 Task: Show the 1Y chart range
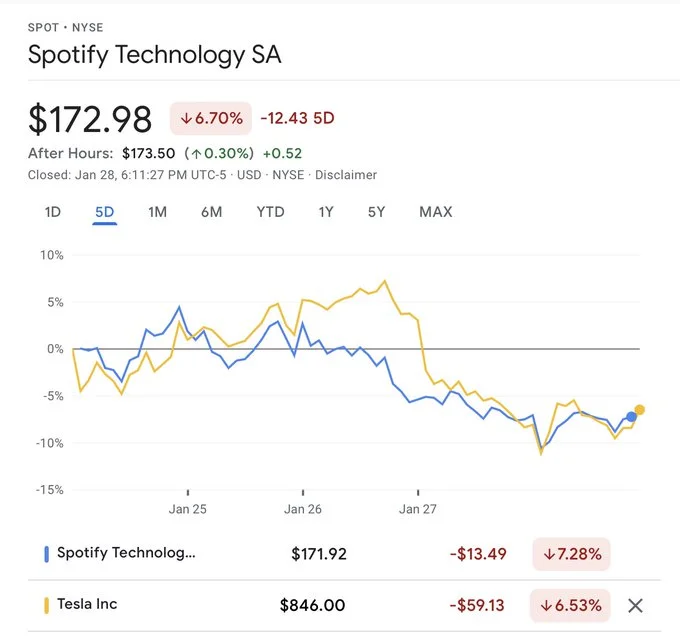326,212
